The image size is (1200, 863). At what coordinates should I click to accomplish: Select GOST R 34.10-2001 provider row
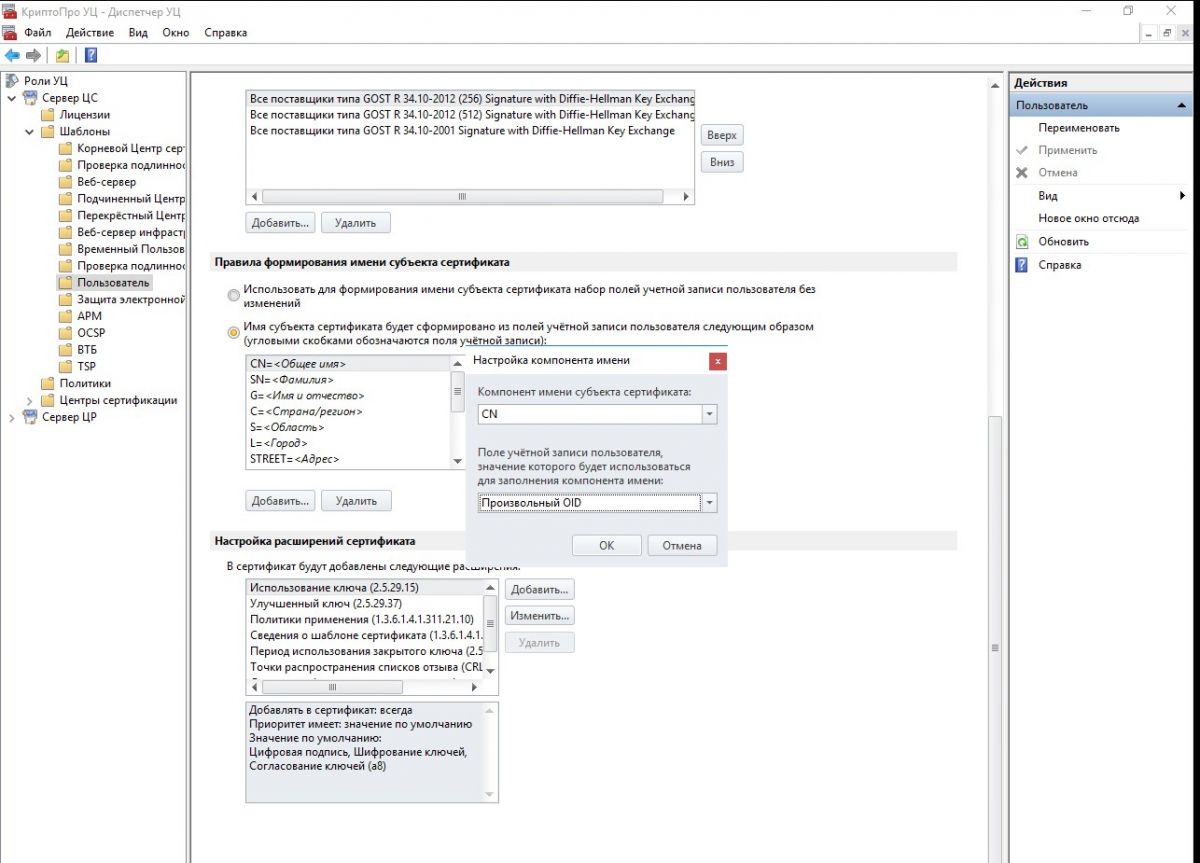pyautogui.click(x=470, y=131)
